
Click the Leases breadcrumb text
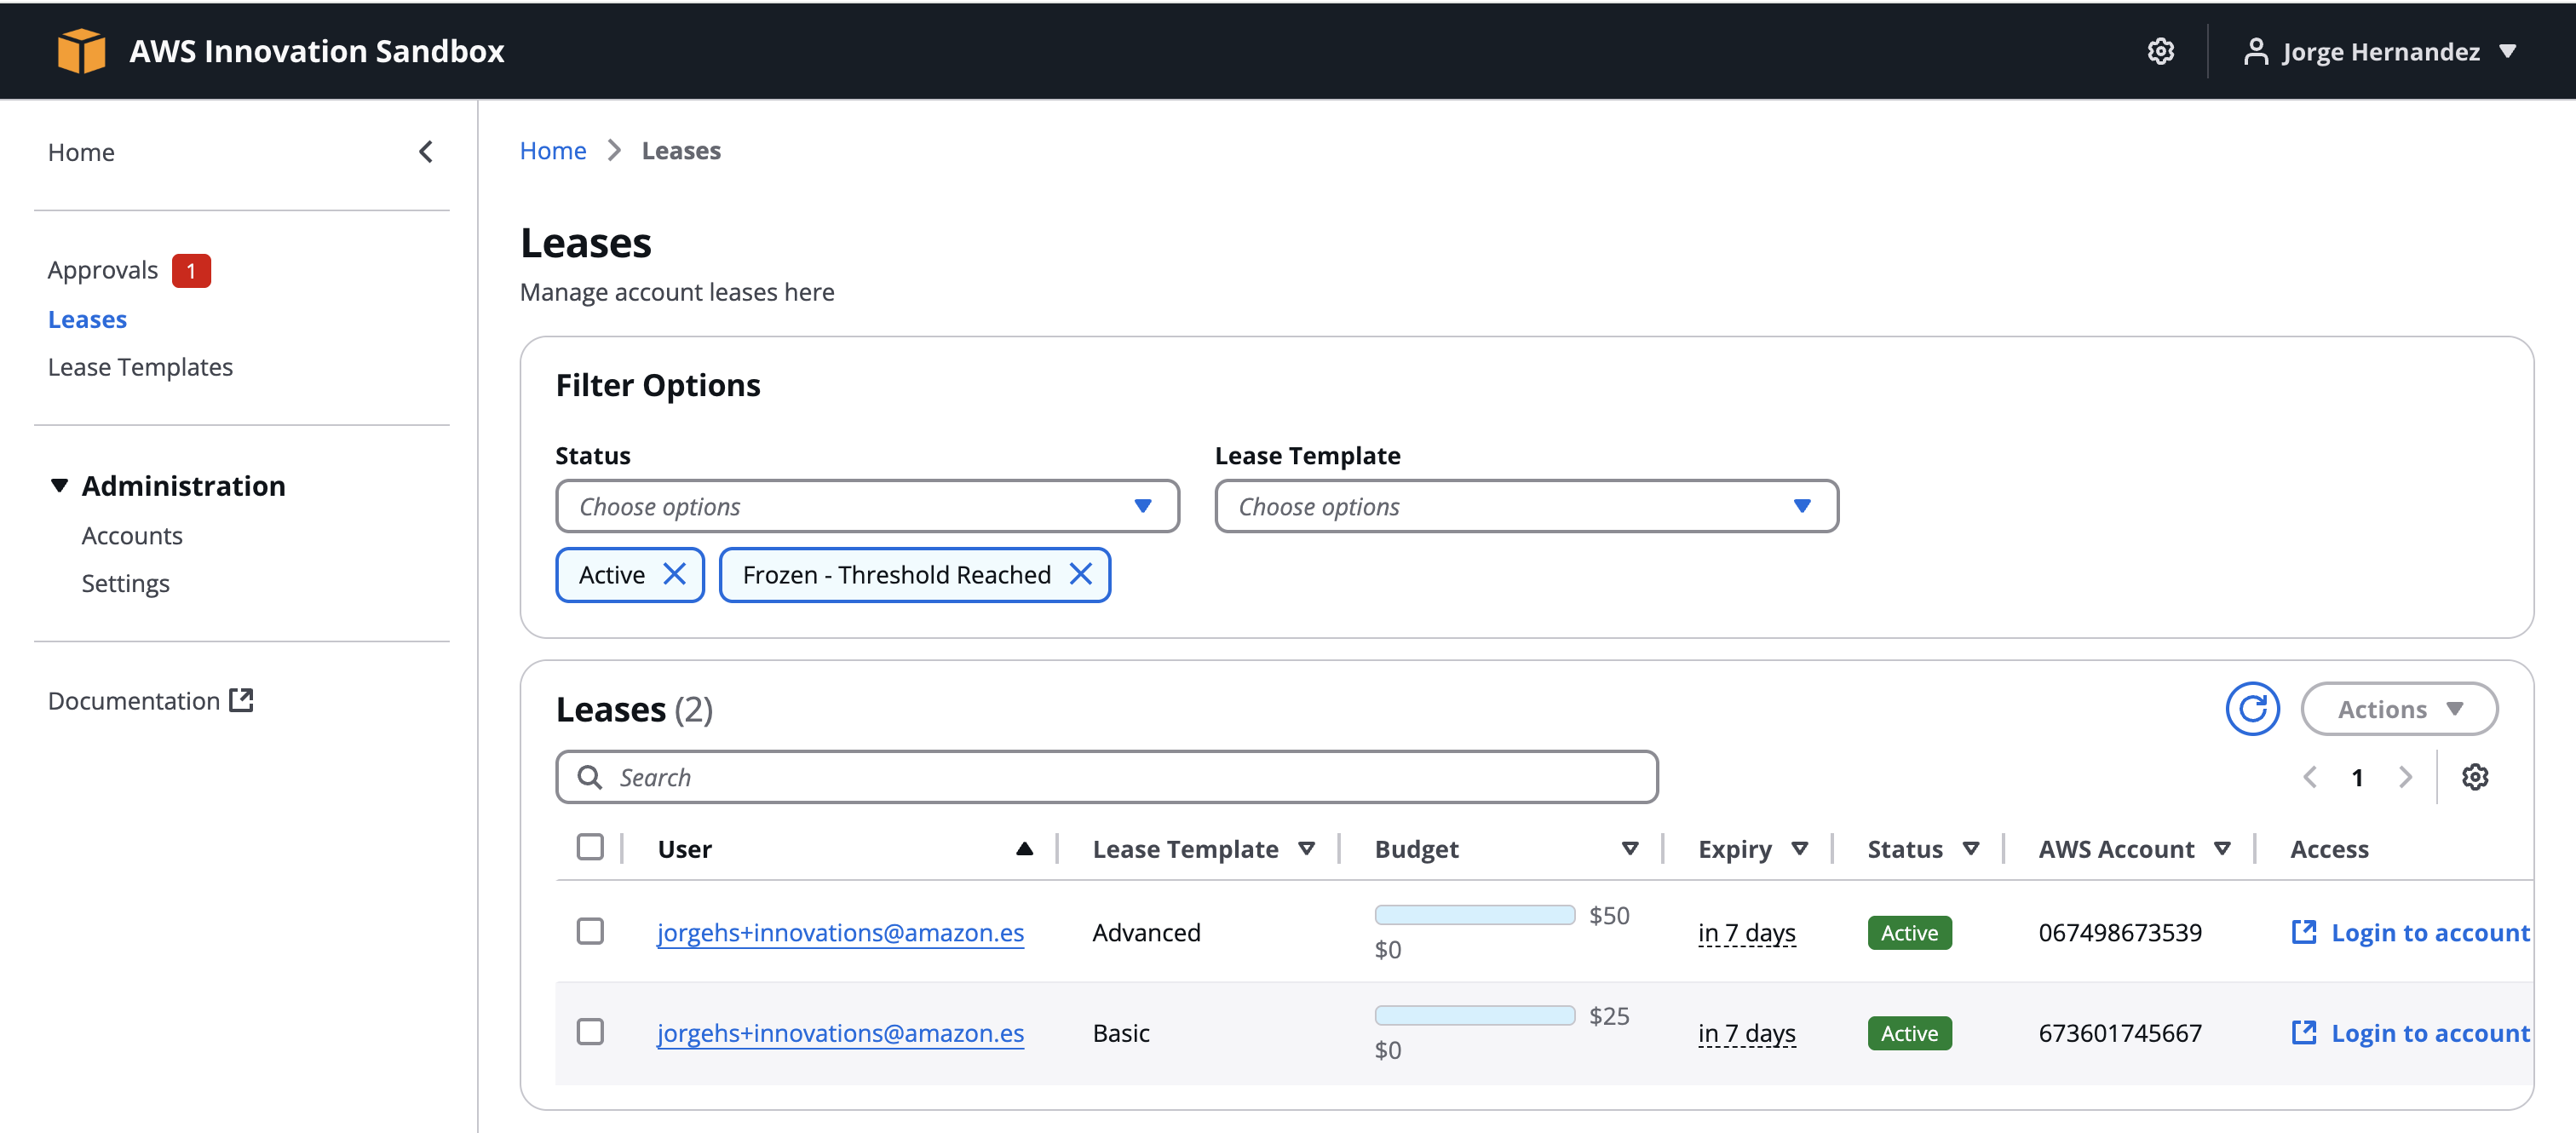tap(681, 151)
